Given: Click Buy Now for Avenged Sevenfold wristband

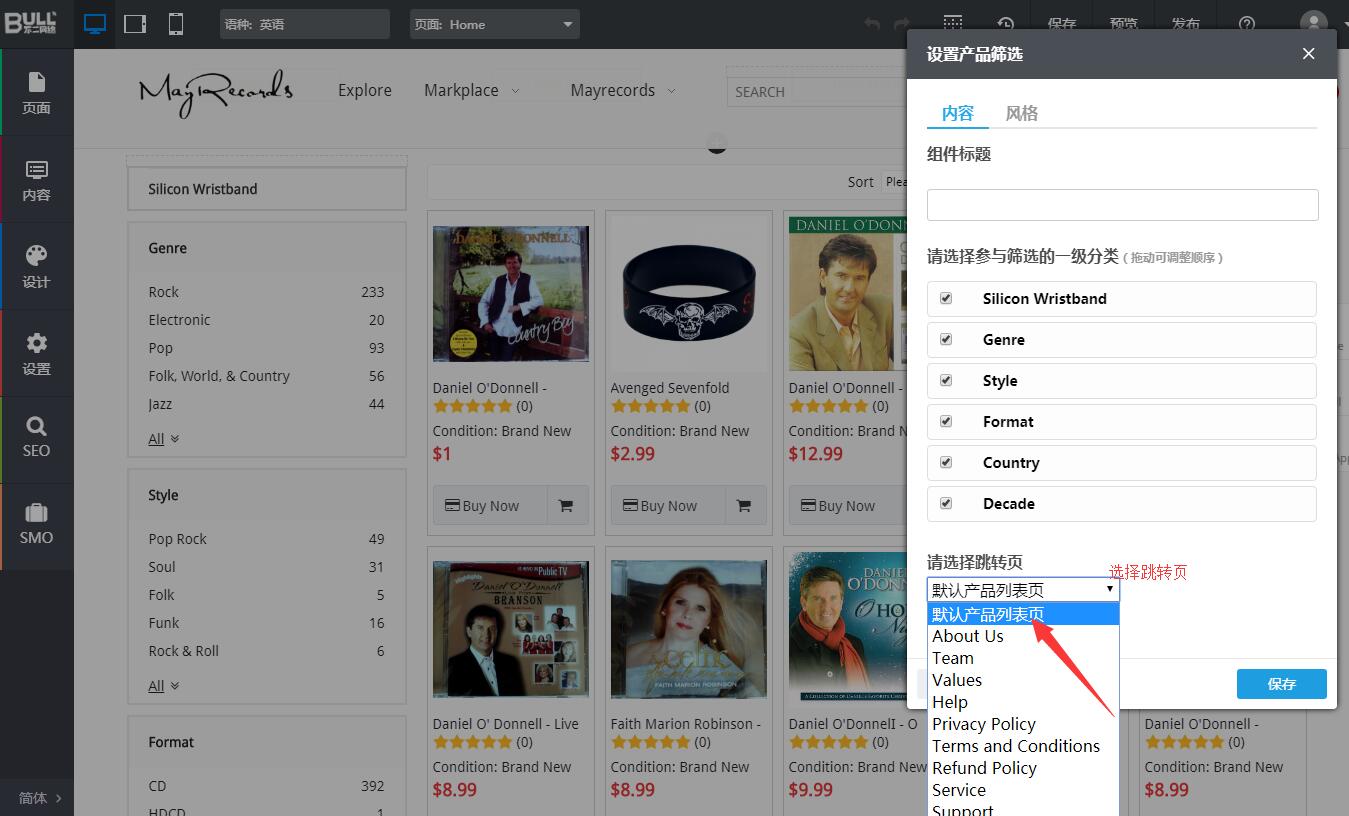Looking at the screenshot, I should click(x=660, y=506).
